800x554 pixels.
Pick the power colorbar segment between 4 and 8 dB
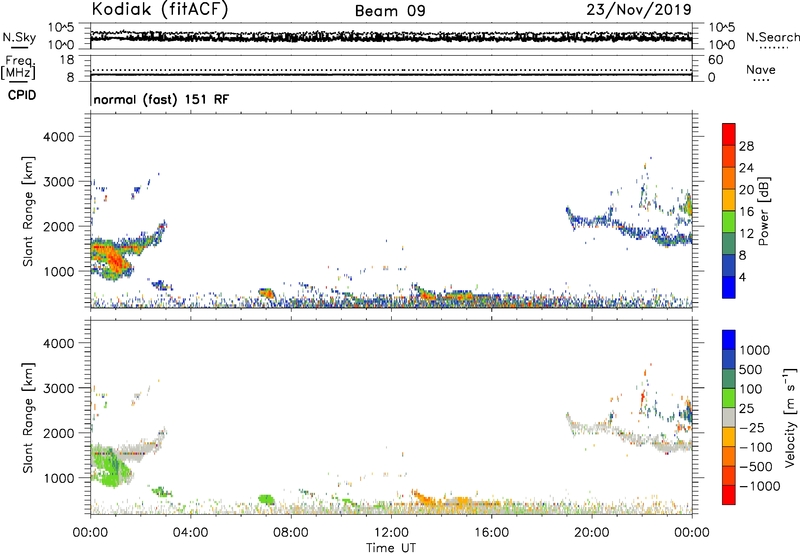[x=729, y=265]
